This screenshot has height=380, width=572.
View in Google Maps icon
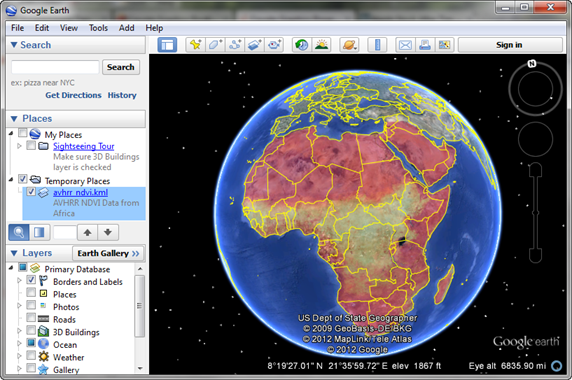(444, 45)
